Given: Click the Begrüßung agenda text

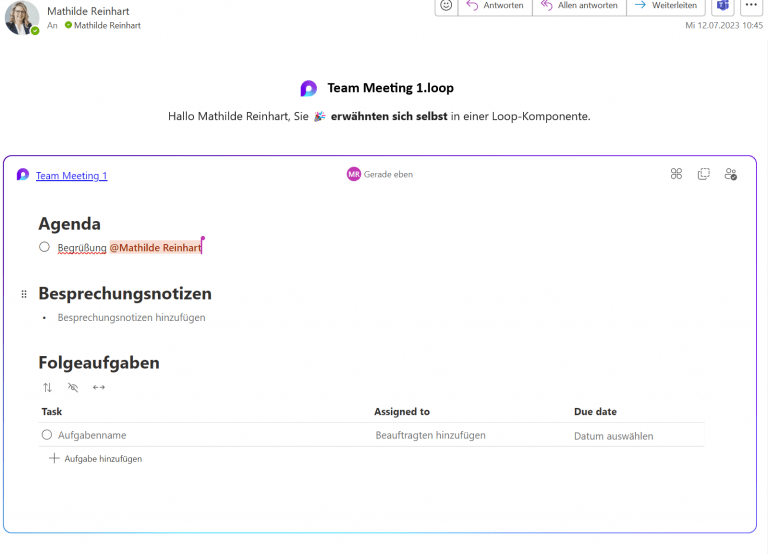Looking at the screenshot, I should pyautogui.click(x=82, y=248).
